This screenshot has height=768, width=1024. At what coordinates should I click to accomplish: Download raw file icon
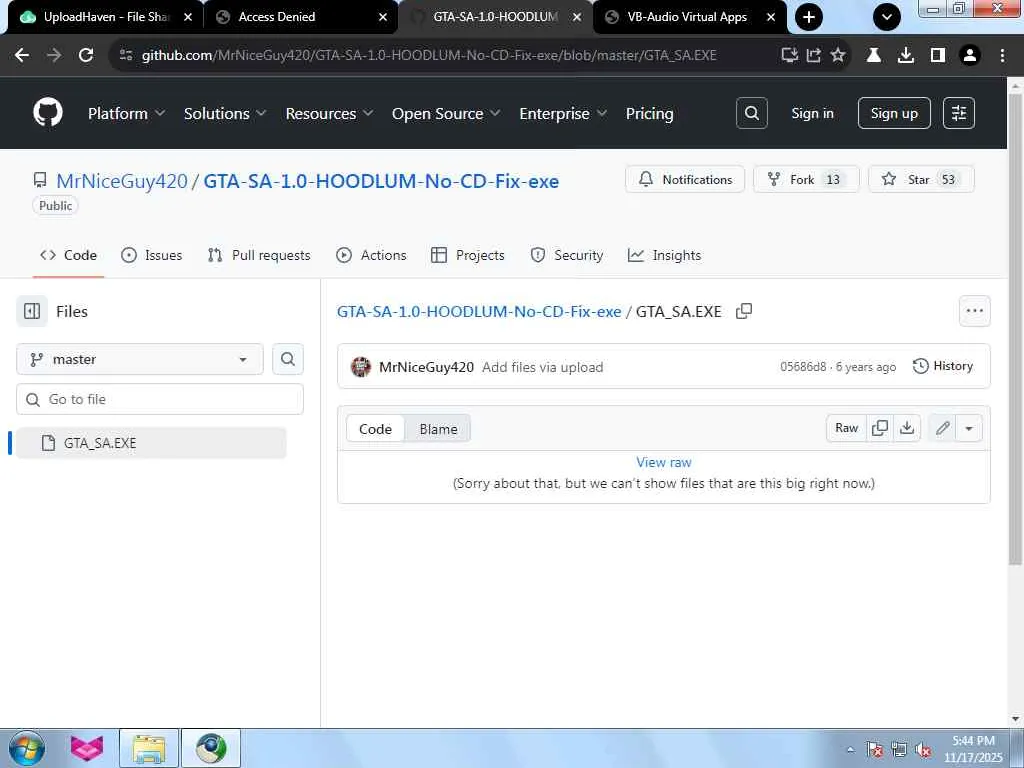[x=907, y=428]
